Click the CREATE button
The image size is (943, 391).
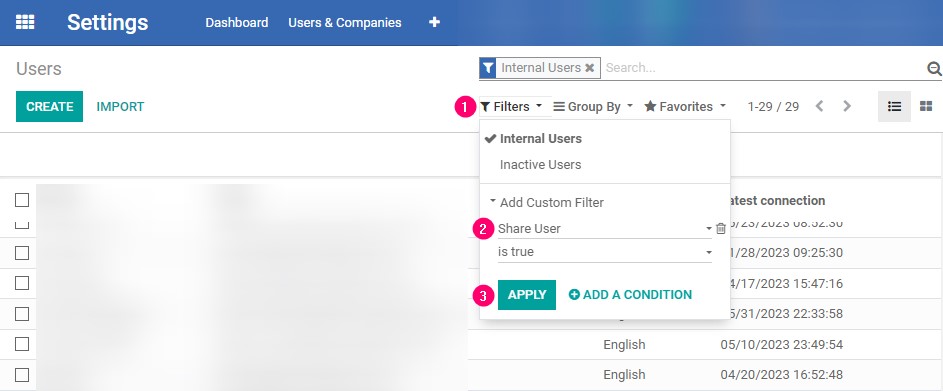pyautogui.click(x=49, y=106)
